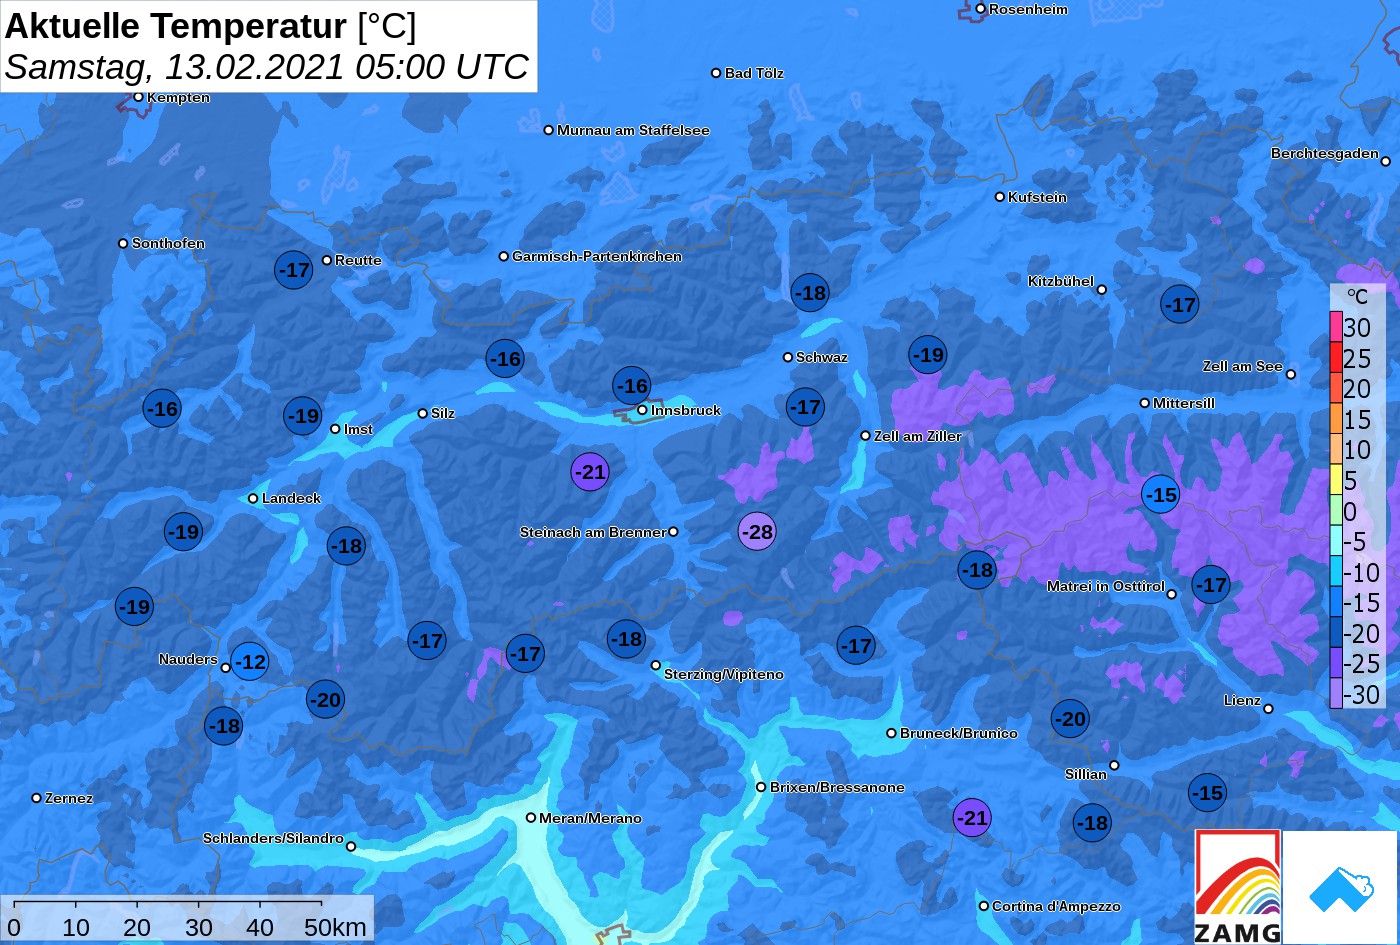Click the Mittersill label
Screen dimensions: 1400x945
click(1184, 403)
